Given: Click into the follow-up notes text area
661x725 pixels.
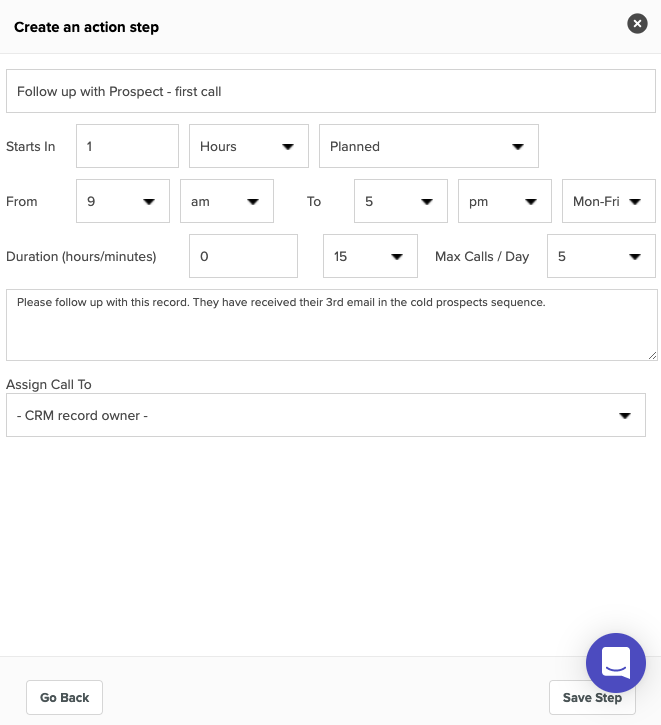Looking at the screenshot, I should tap(331, 325).
